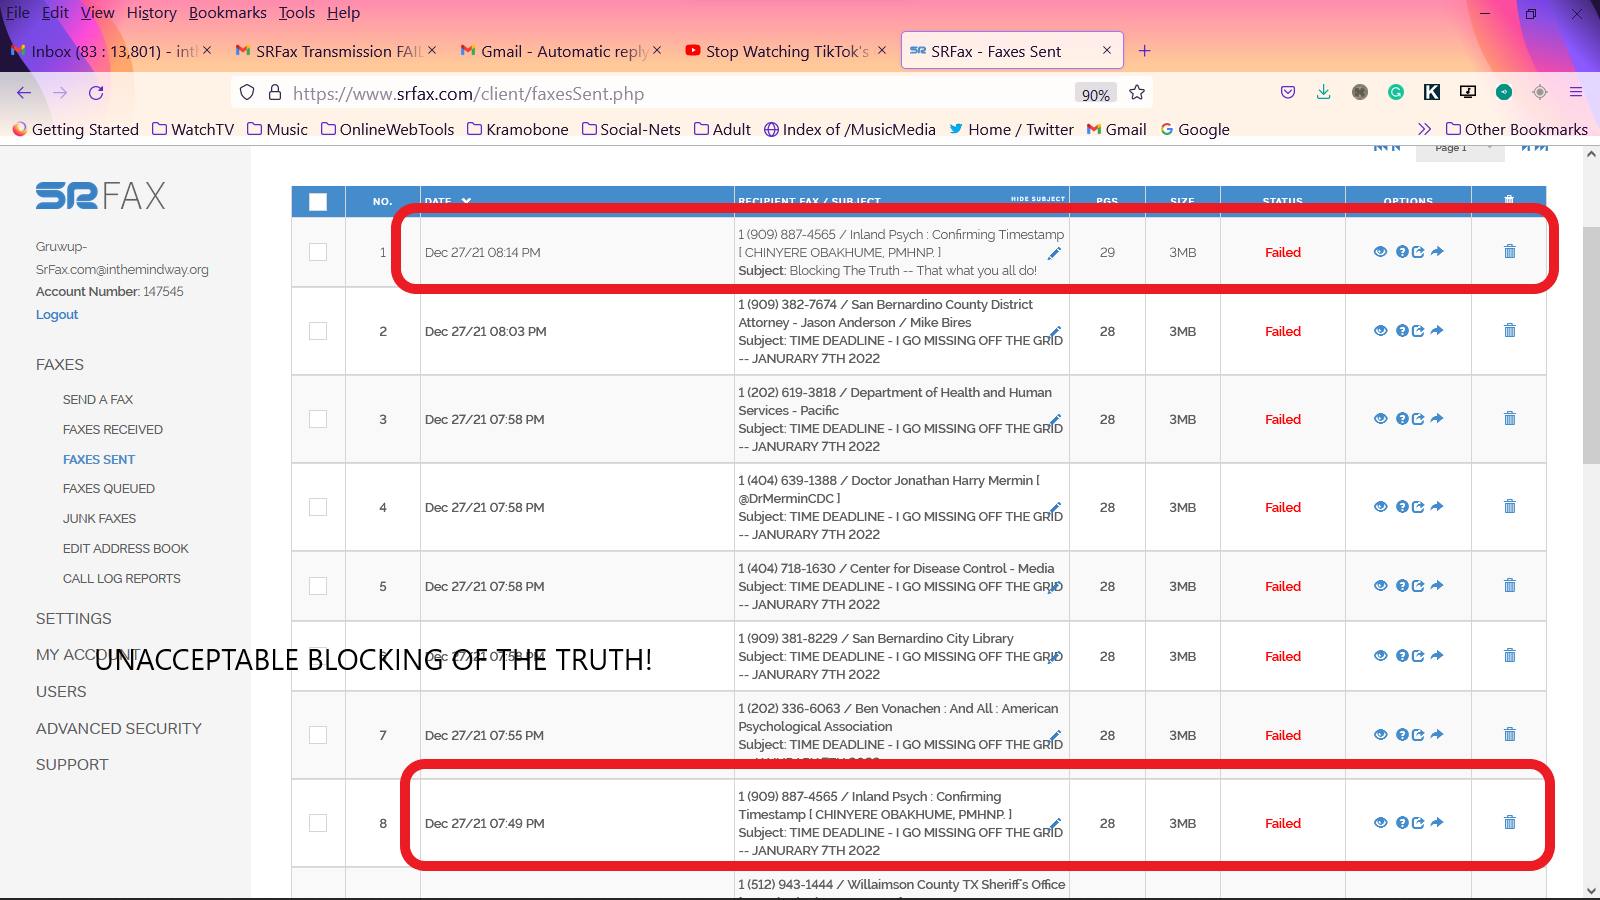The width and height of the screenshot is (1600, 900).
Task: Toggle the Date column sort arrow
Action: (x=466, y=201)
